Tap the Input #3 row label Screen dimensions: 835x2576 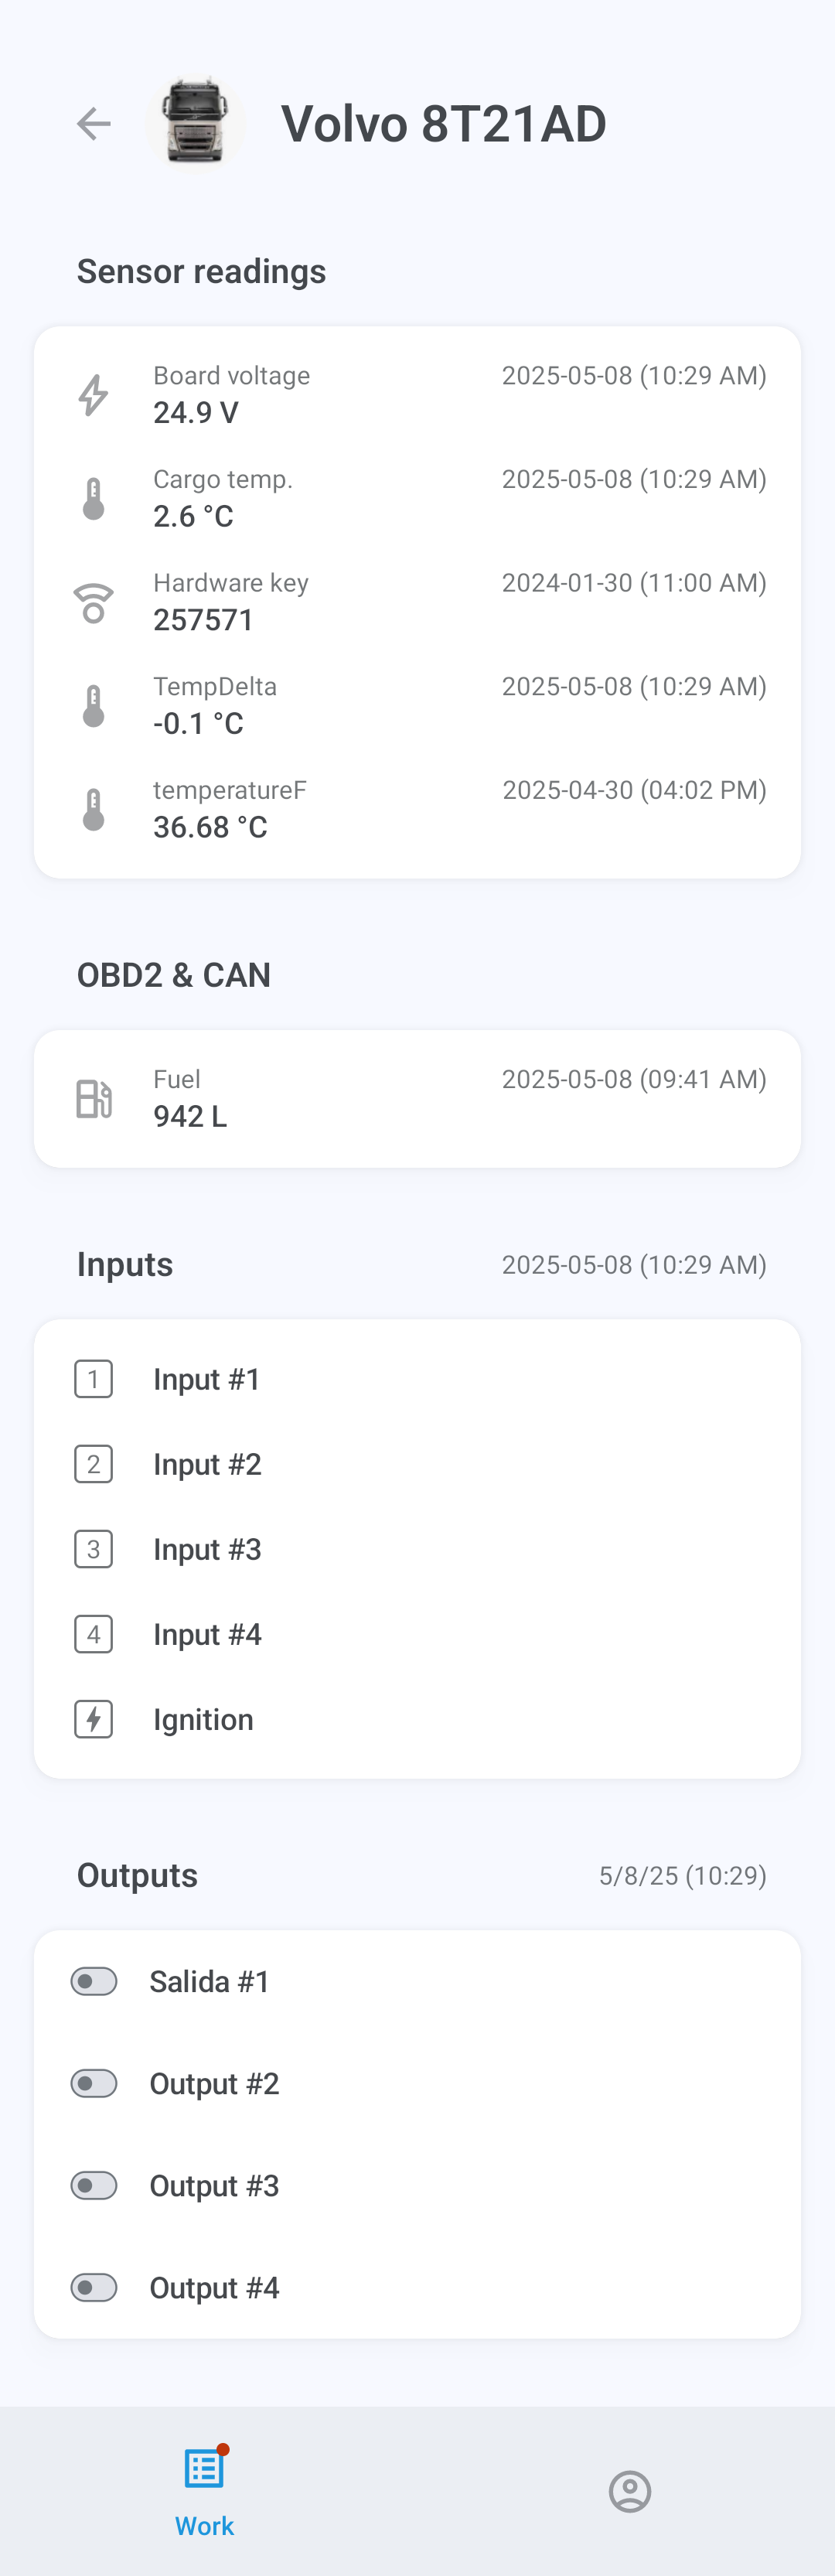pos(207,1550)
